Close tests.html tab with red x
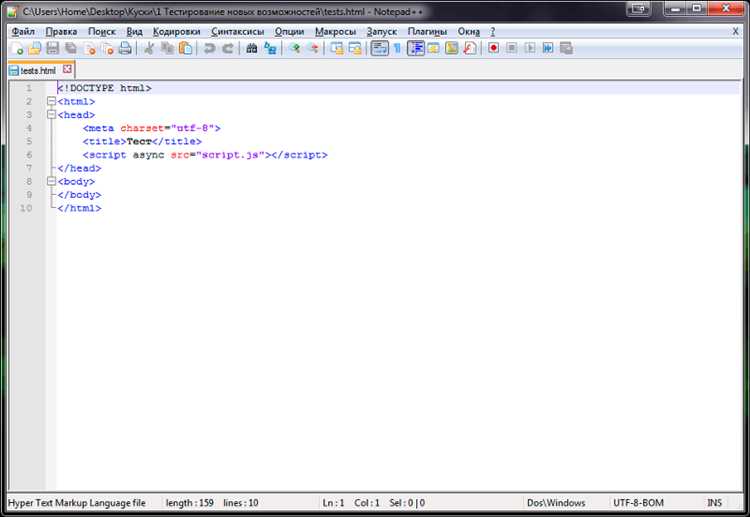 pyautogui.click(x=67, y=69)
